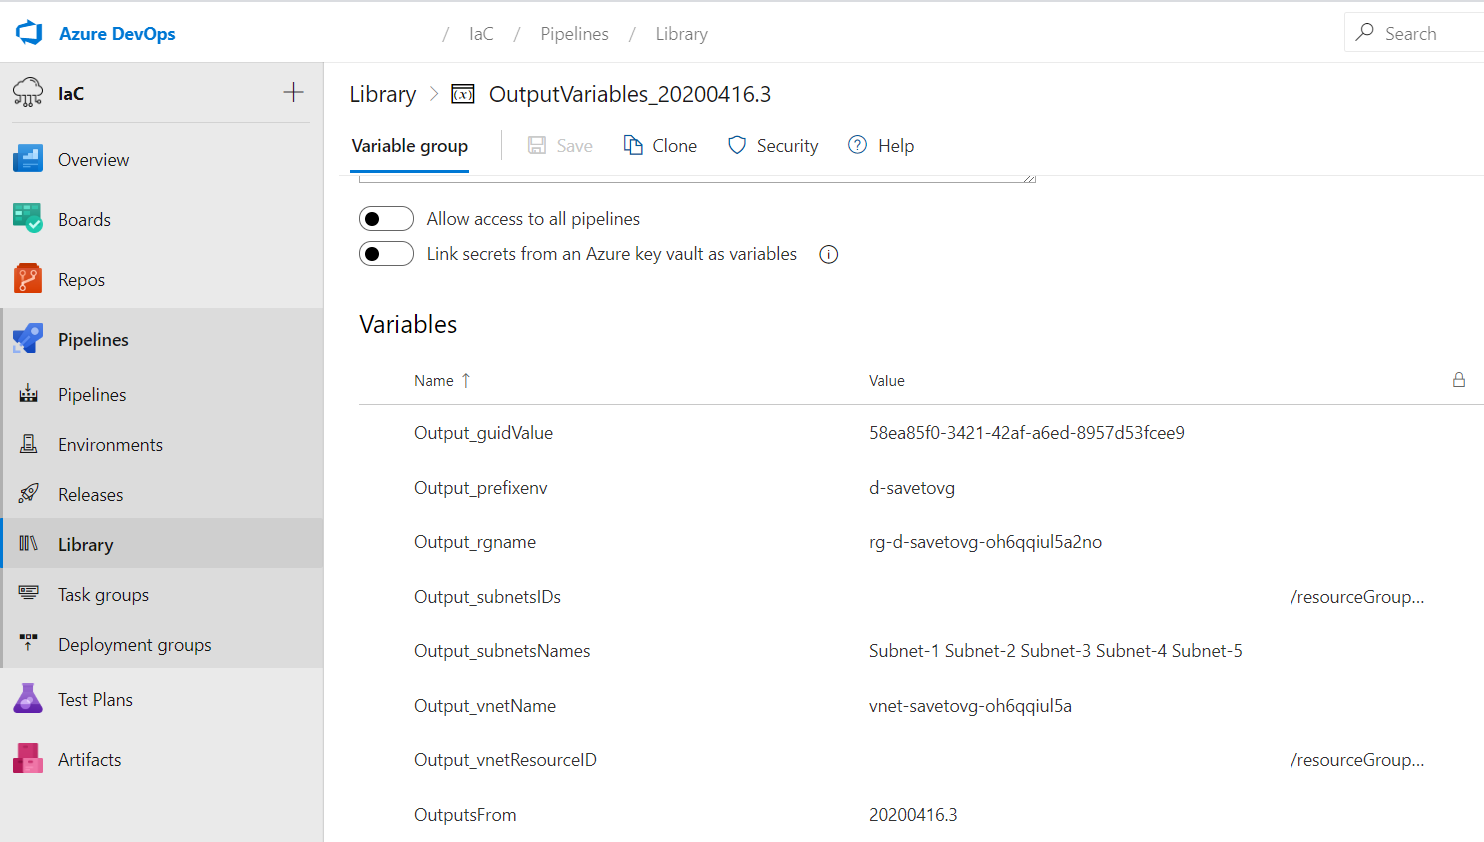
Task: Open Environments under Pipelines menu
Action: pos(110,445)
